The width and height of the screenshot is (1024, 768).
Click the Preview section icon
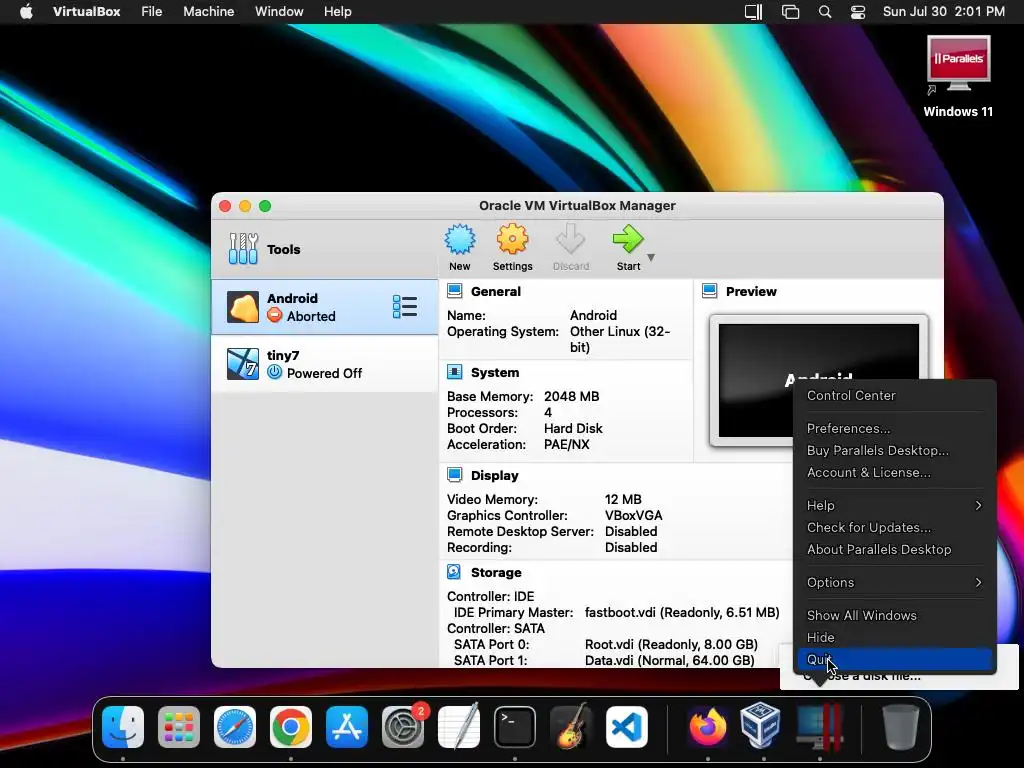click(710, 291)
